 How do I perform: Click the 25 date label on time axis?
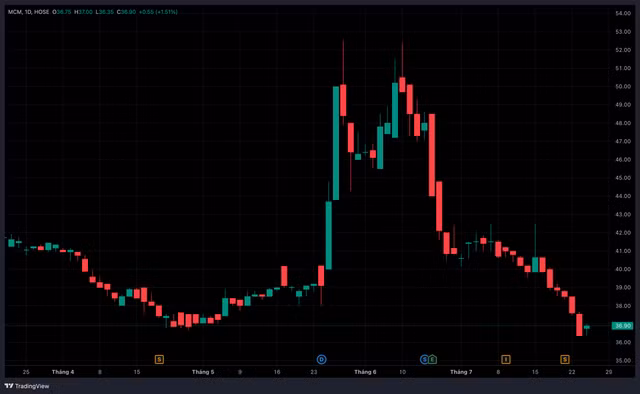tap(26, 372)
